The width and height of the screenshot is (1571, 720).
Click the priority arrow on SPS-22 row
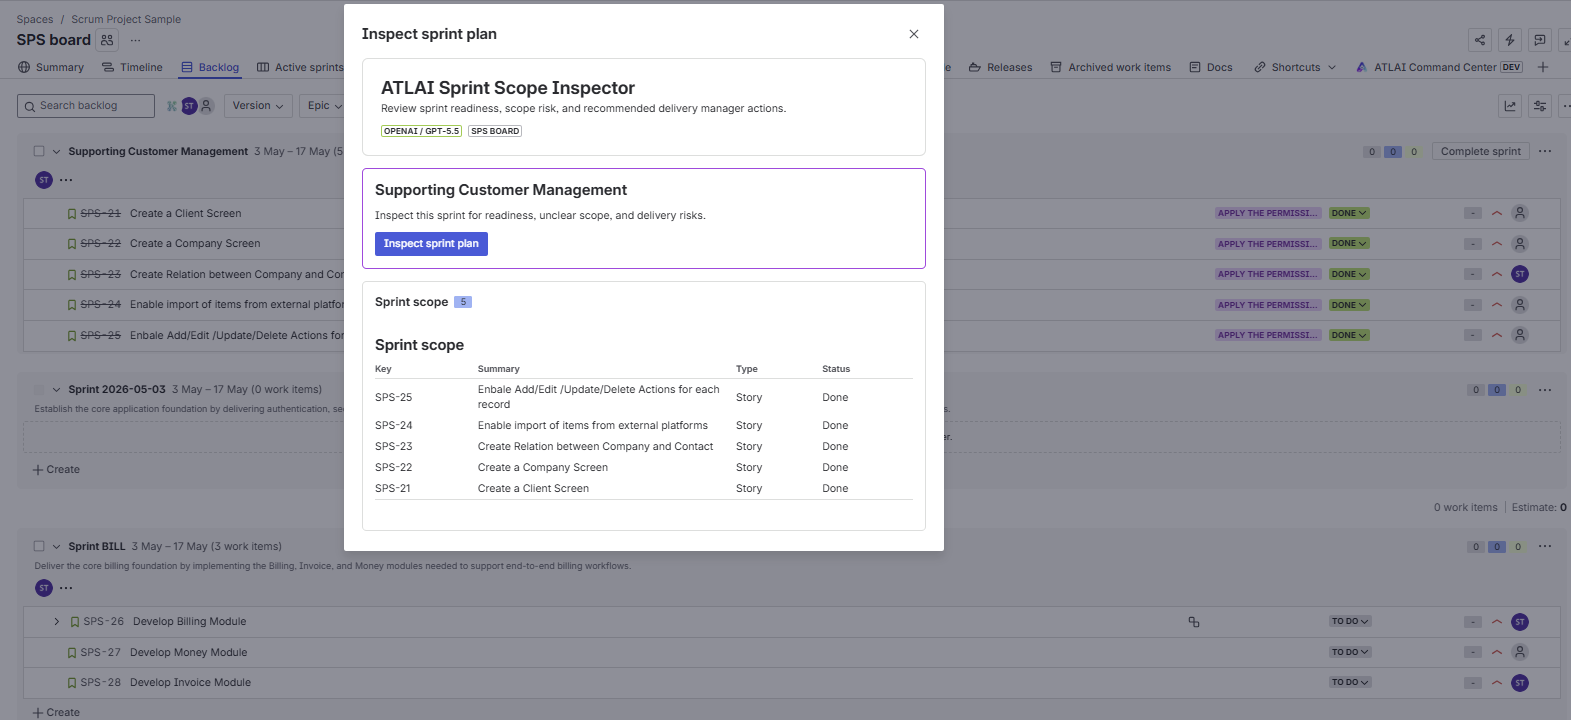(1497, 244)
